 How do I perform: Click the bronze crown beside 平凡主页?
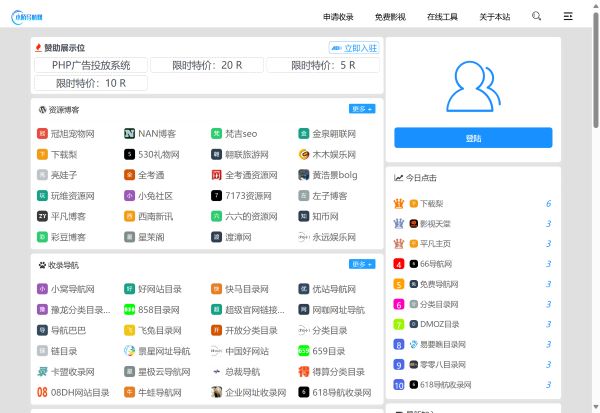point(399,244)
